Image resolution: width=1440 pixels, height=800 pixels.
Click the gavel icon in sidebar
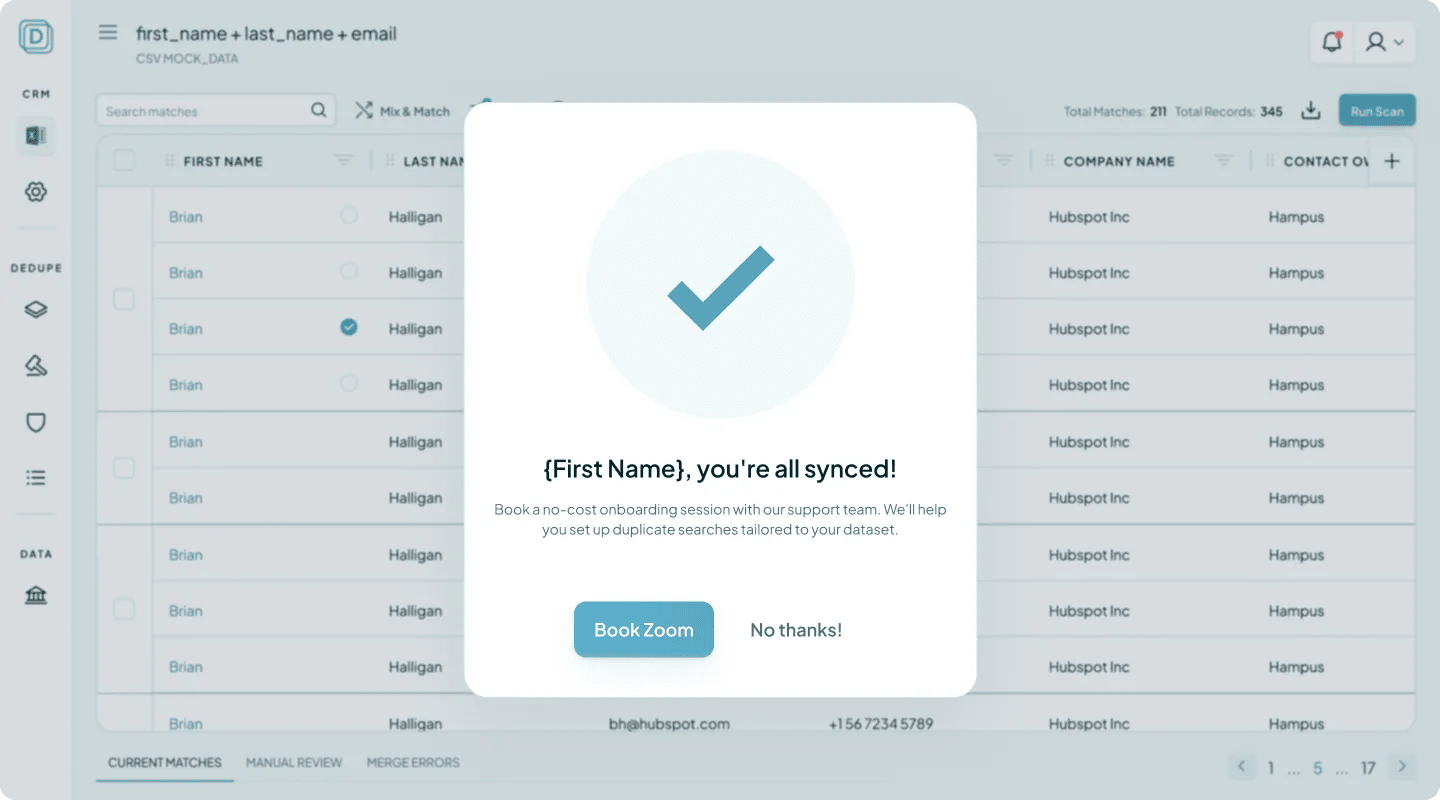pos(36,366)
